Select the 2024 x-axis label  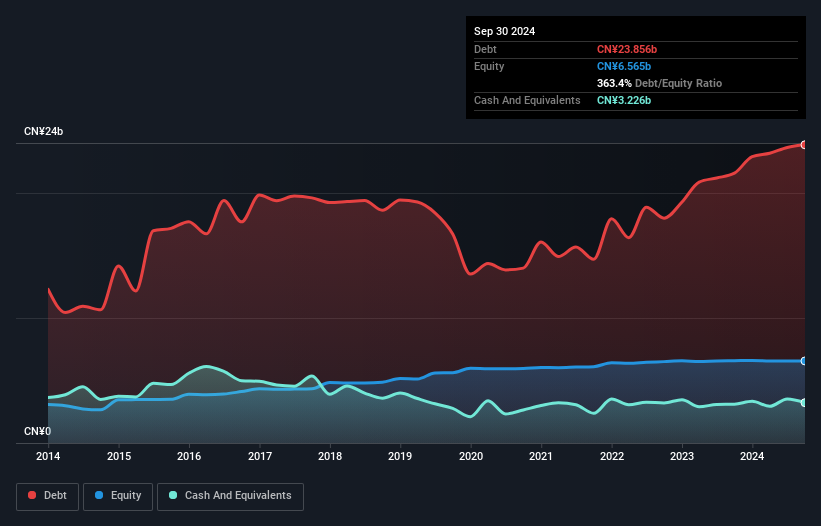(752, 456)
